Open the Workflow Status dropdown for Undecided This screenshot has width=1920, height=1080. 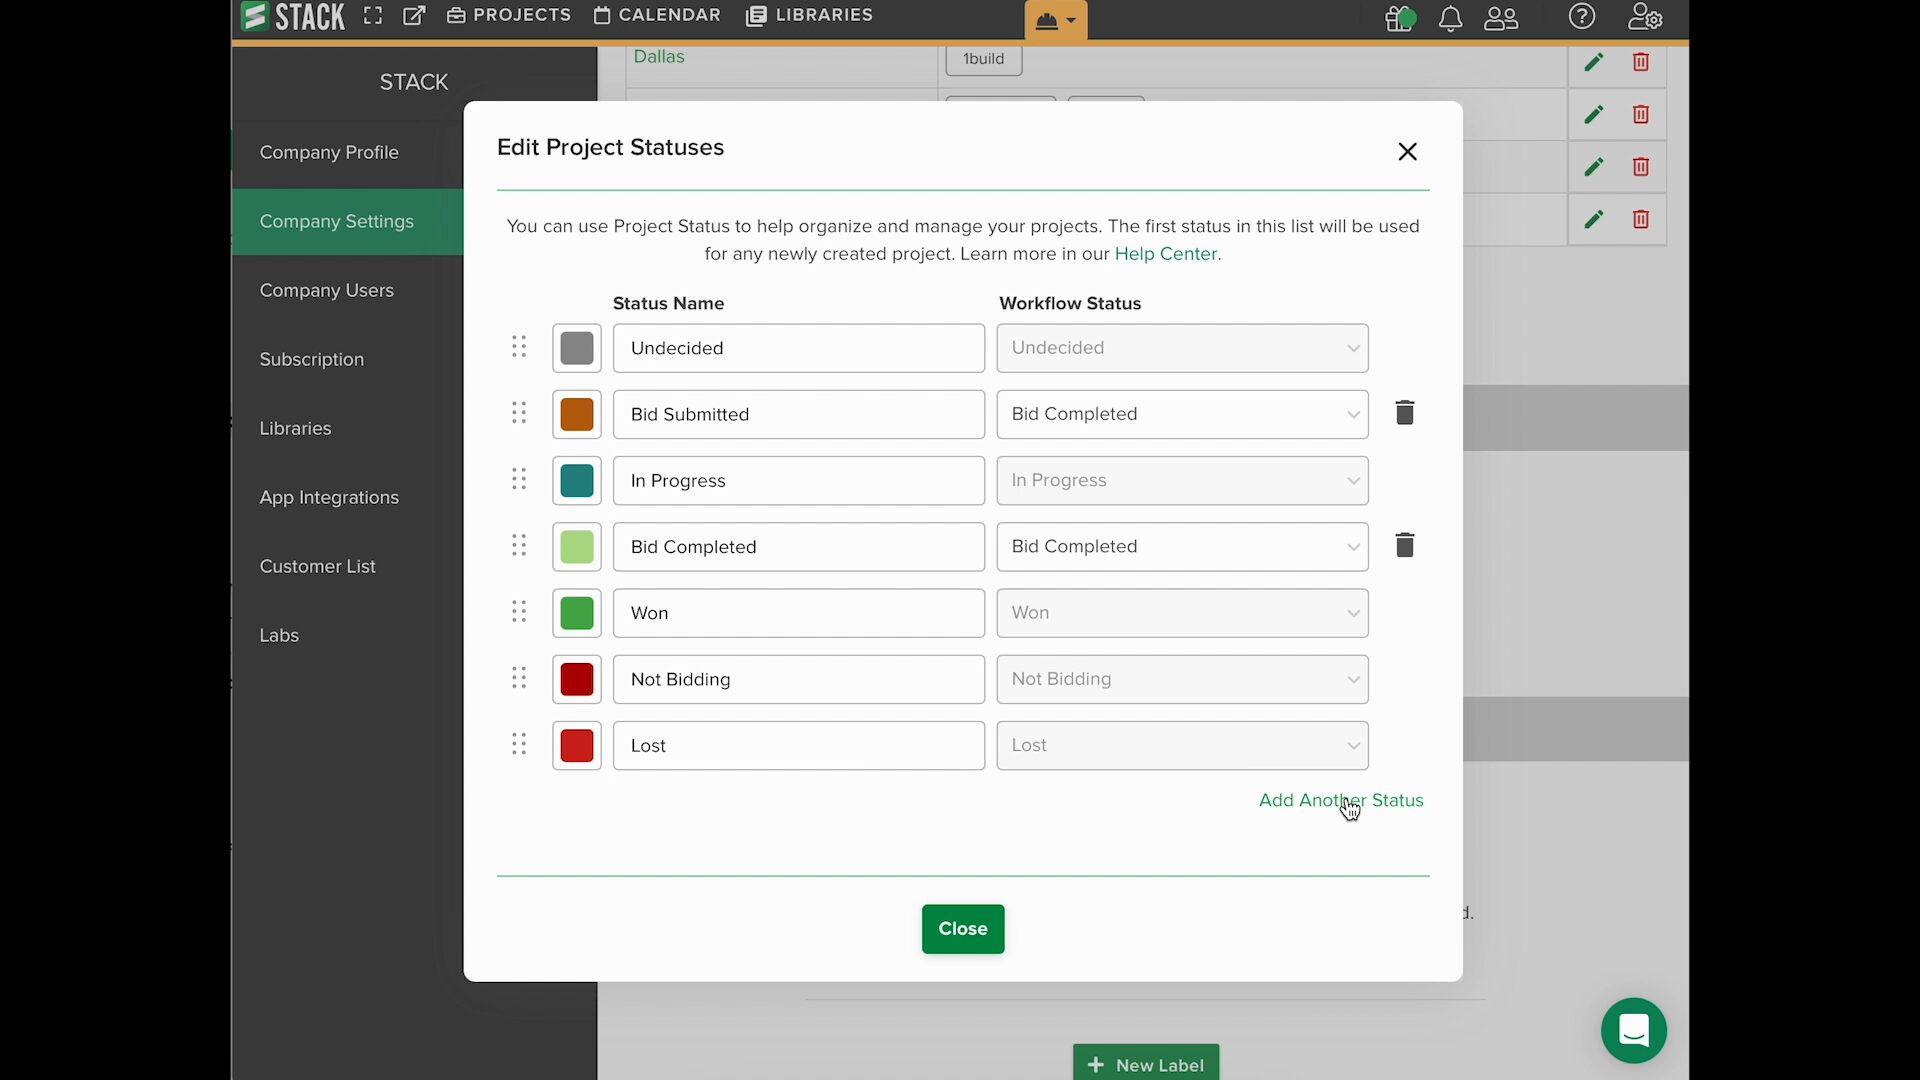point(1182,348)
